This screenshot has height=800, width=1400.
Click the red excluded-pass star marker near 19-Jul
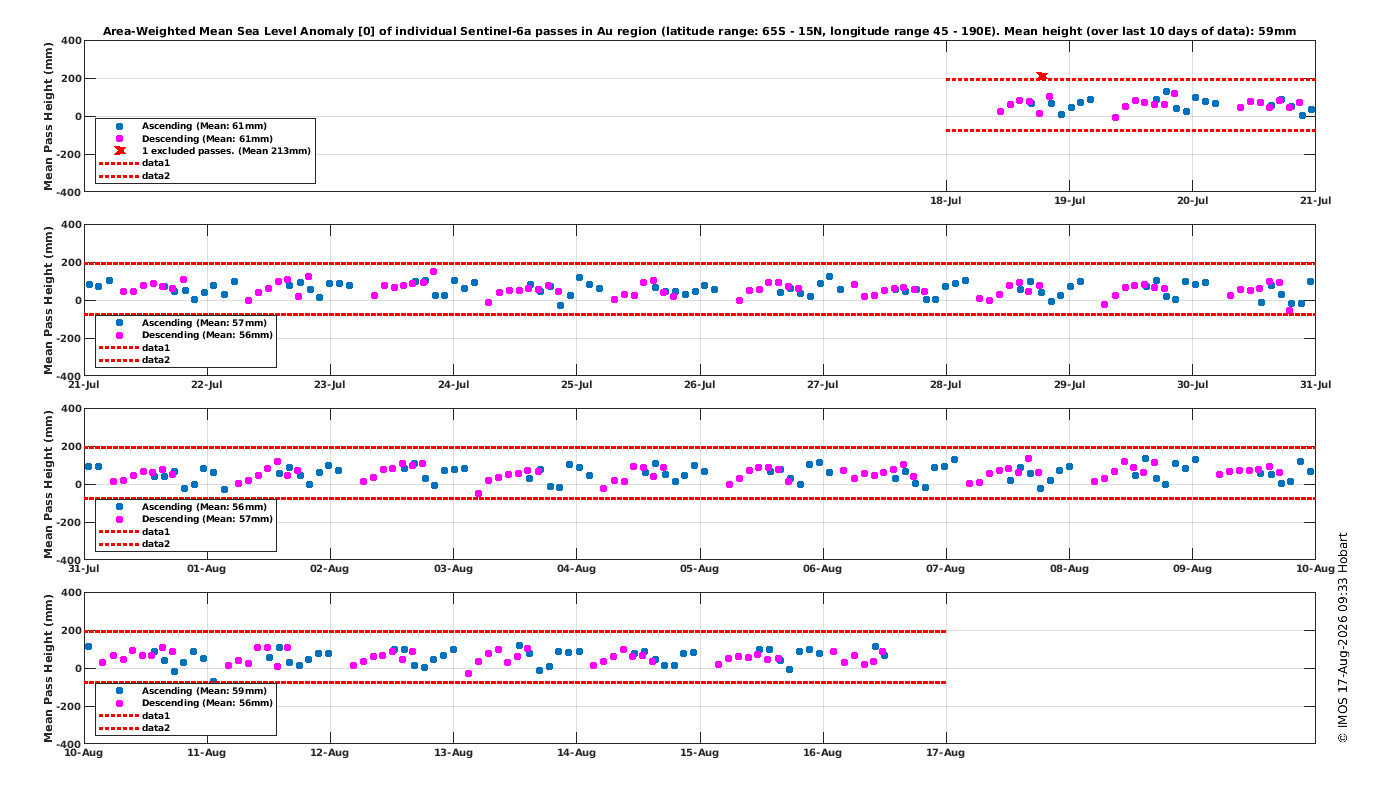pyautogui.click(x=1042, y=77)
